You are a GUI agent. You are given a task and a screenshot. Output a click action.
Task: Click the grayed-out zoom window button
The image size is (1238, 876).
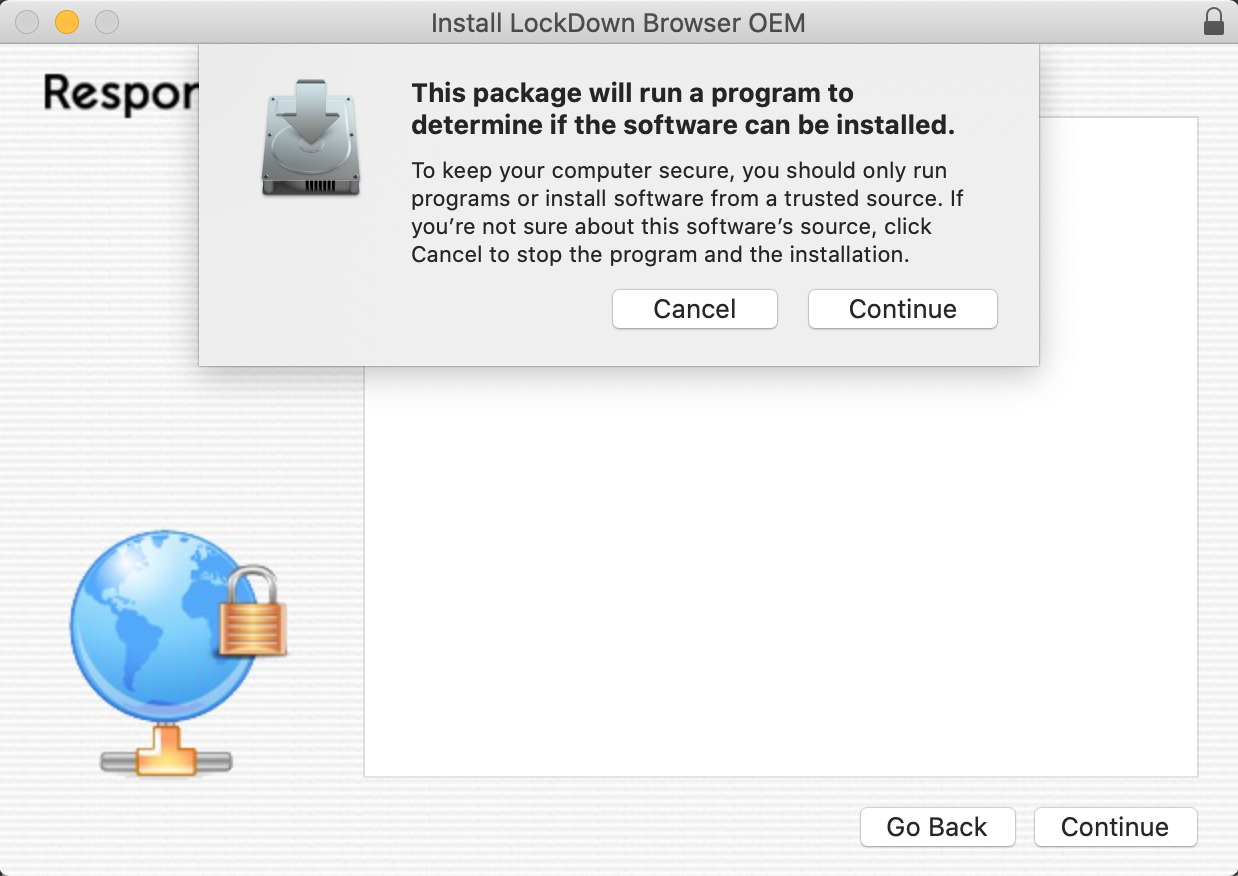(x=106, y=21)
